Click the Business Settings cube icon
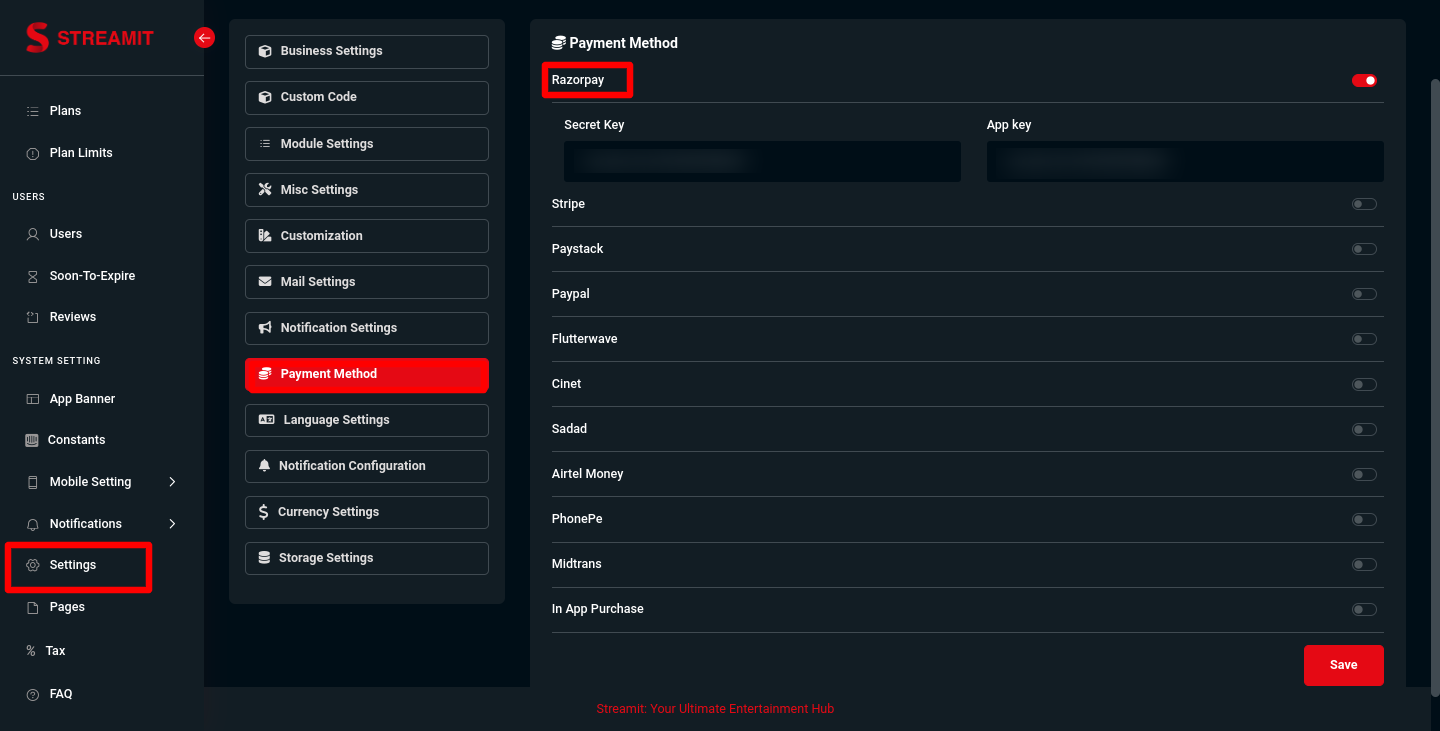This screenshot has width=1440, height=731. [265, 51]
